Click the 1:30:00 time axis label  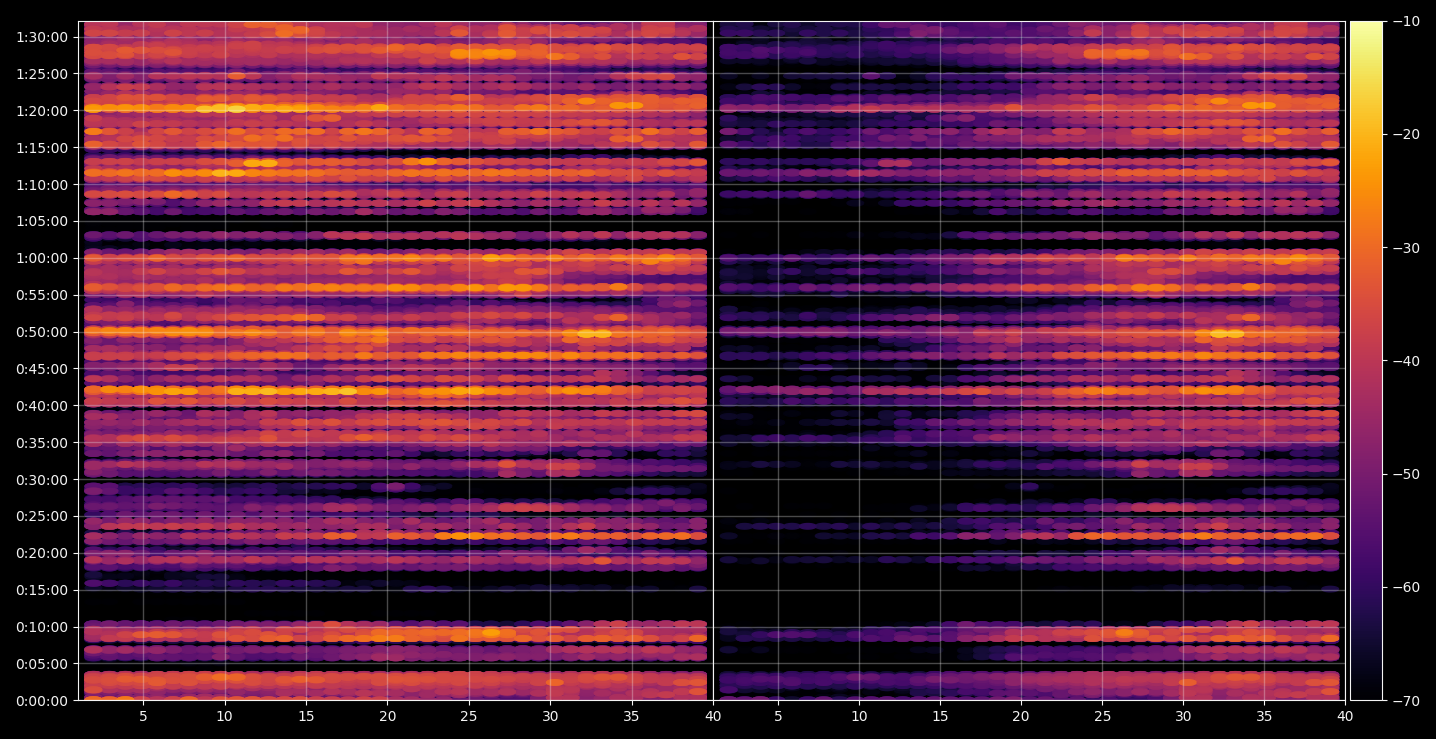point(42,37)
